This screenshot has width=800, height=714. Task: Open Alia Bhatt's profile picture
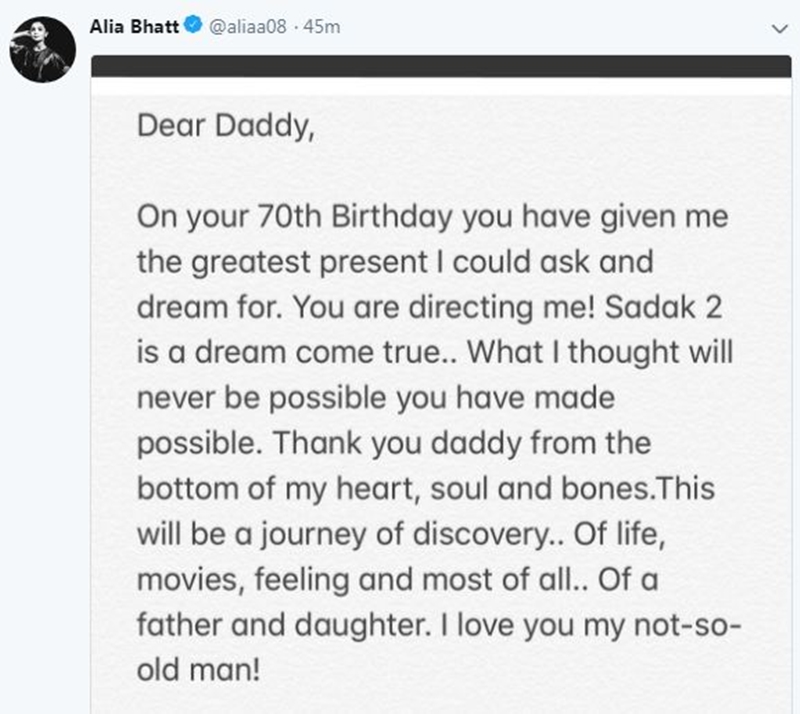tap(43, 50)
